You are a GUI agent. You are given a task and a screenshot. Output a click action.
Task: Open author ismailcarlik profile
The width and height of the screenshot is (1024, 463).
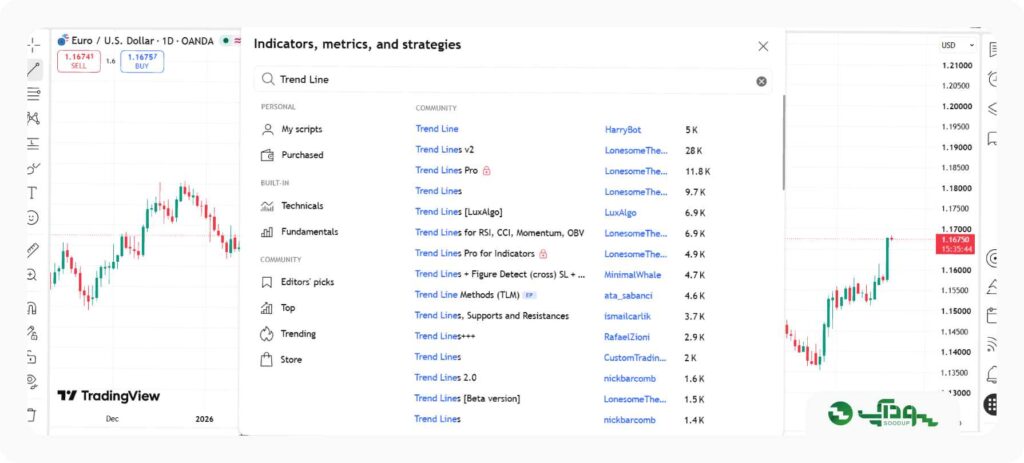click(627, 316)
